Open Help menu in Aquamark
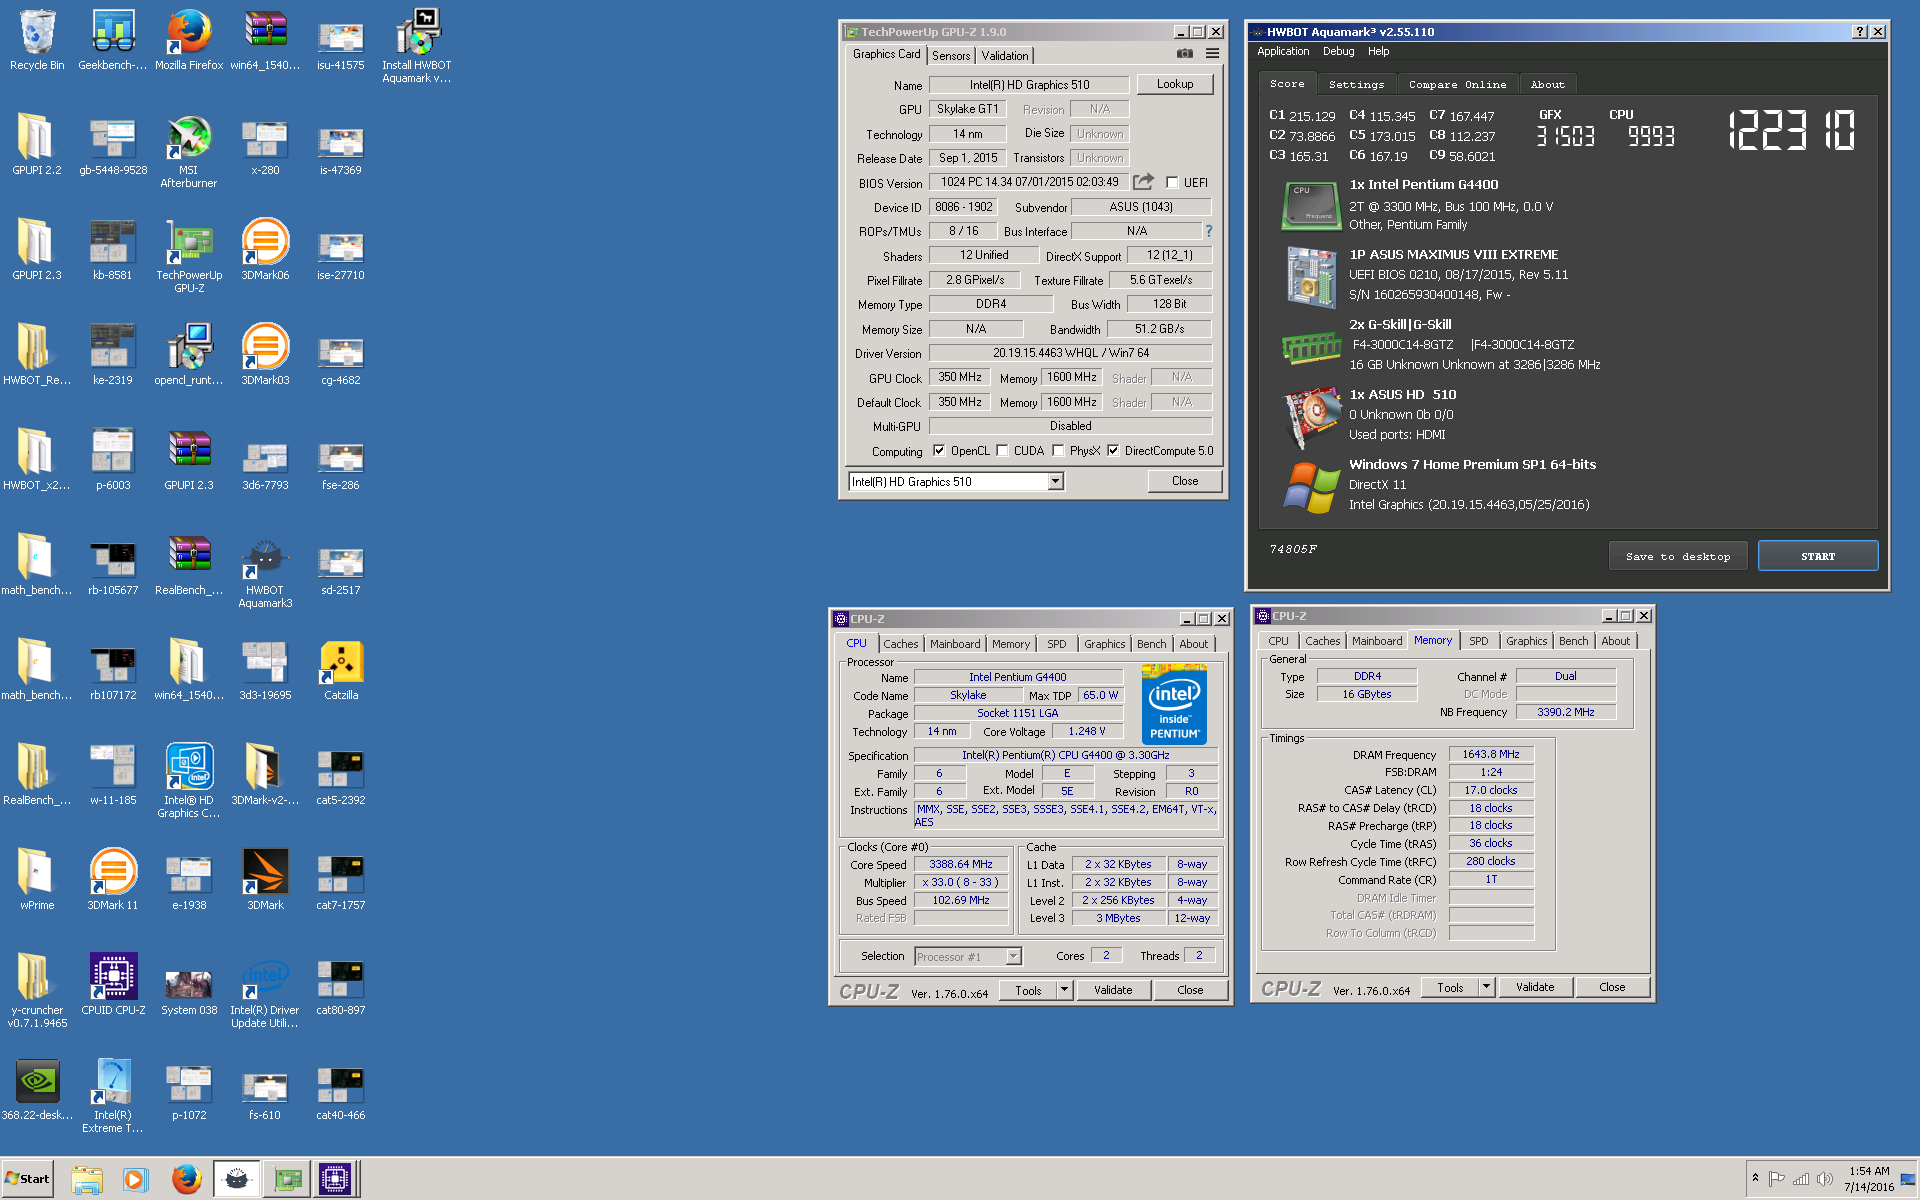 (1378, 51)
